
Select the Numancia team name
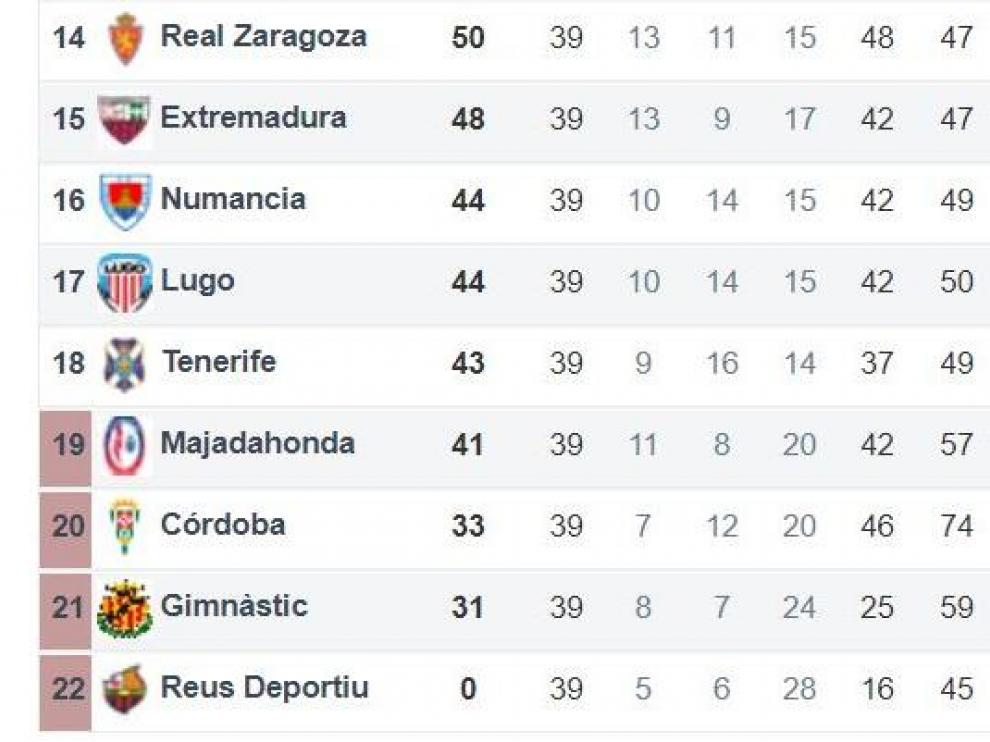coord(234,200)
